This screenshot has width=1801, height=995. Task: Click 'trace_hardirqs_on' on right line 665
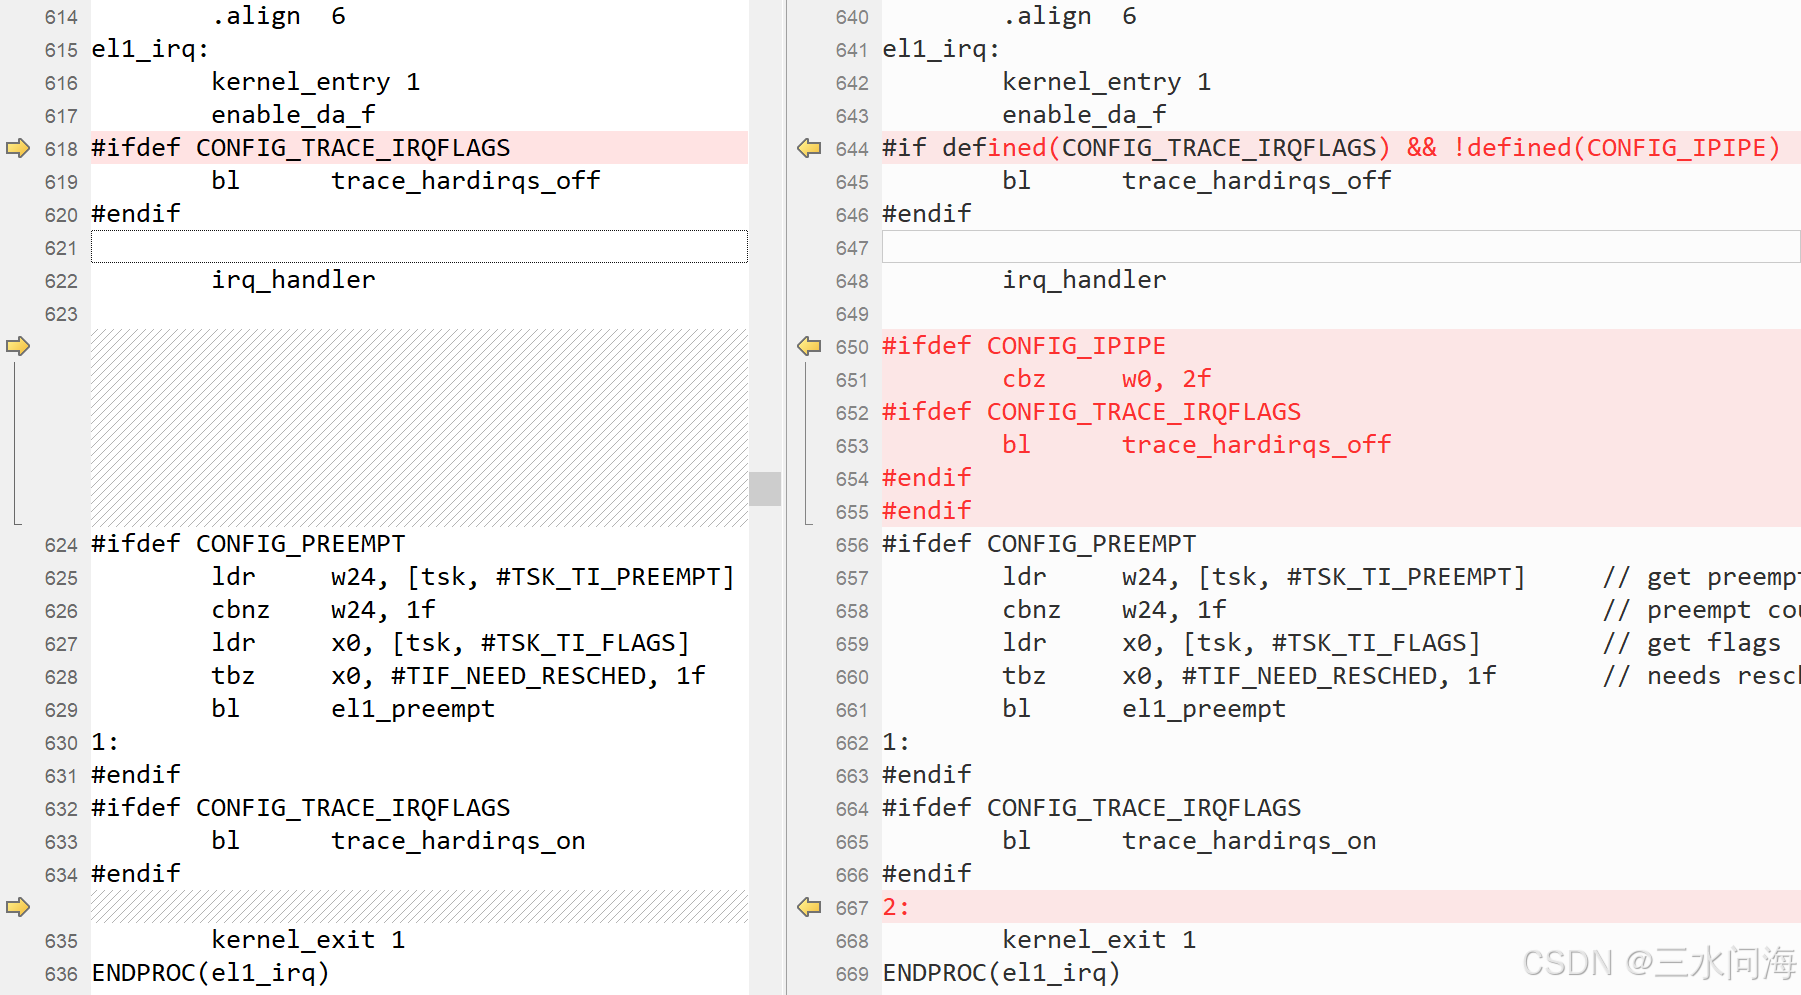1250,841
